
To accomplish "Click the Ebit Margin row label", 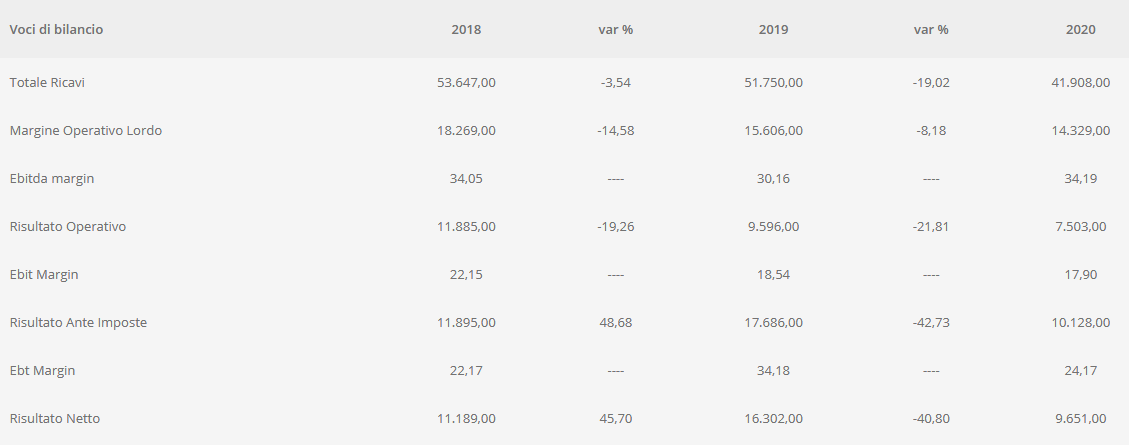I will pyautogui.click(x=44, y=274).
